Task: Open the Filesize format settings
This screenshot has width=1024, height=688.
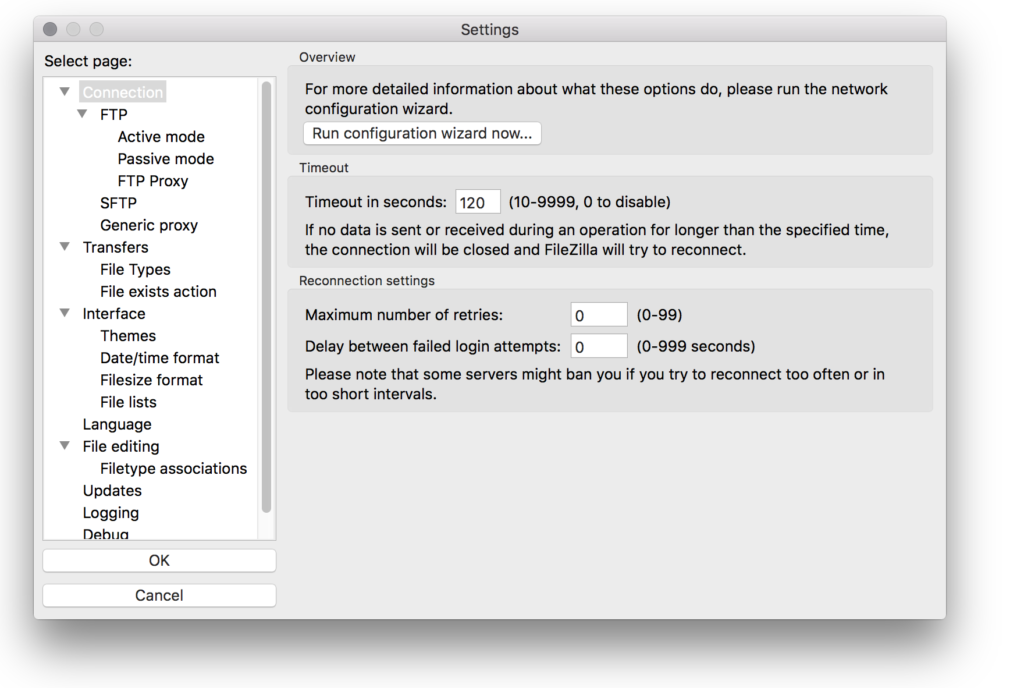Action: [x=151, y=379]
